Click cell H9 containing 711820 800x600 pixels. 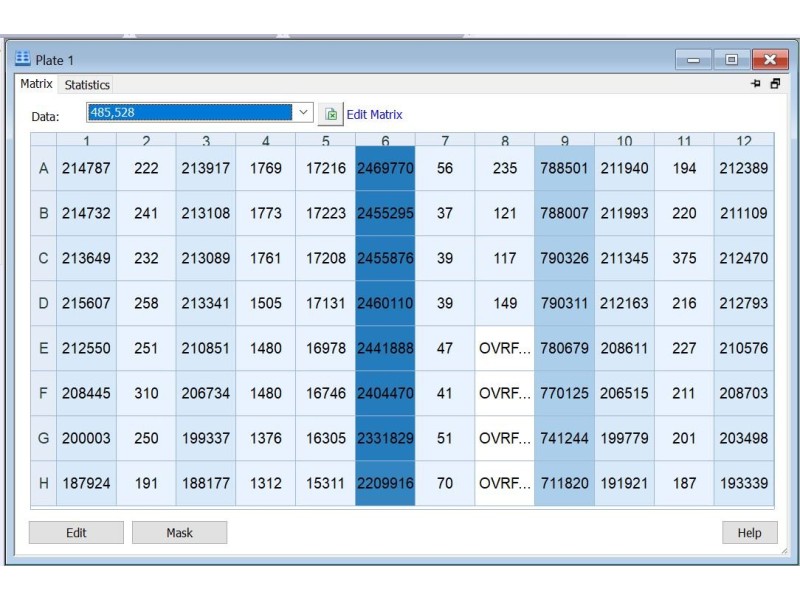564,483
